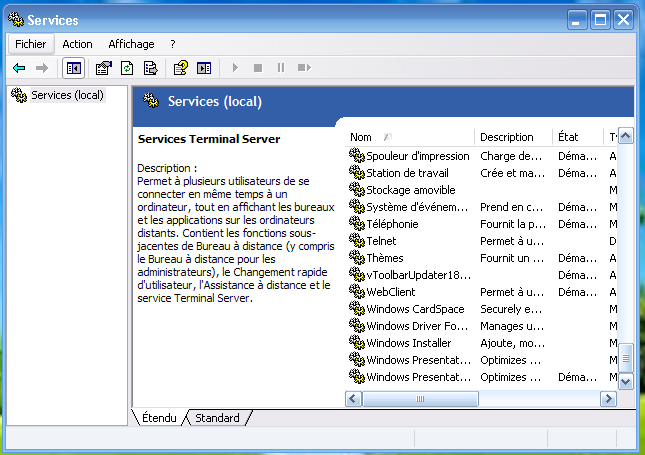645x455 pixels.
Task: Click the horizontal scrollbar right arrow
Action: (x=608, y=399)
